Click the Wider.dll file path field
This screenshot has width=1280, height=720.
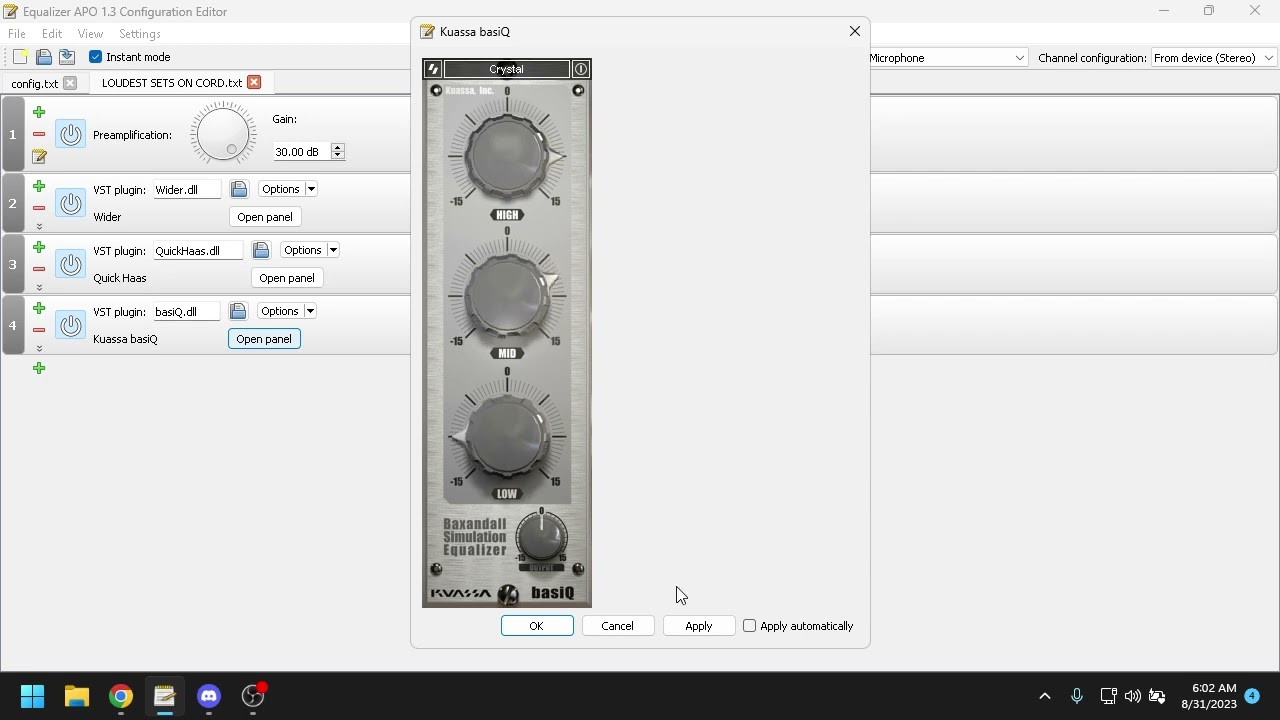click(187, 190)
